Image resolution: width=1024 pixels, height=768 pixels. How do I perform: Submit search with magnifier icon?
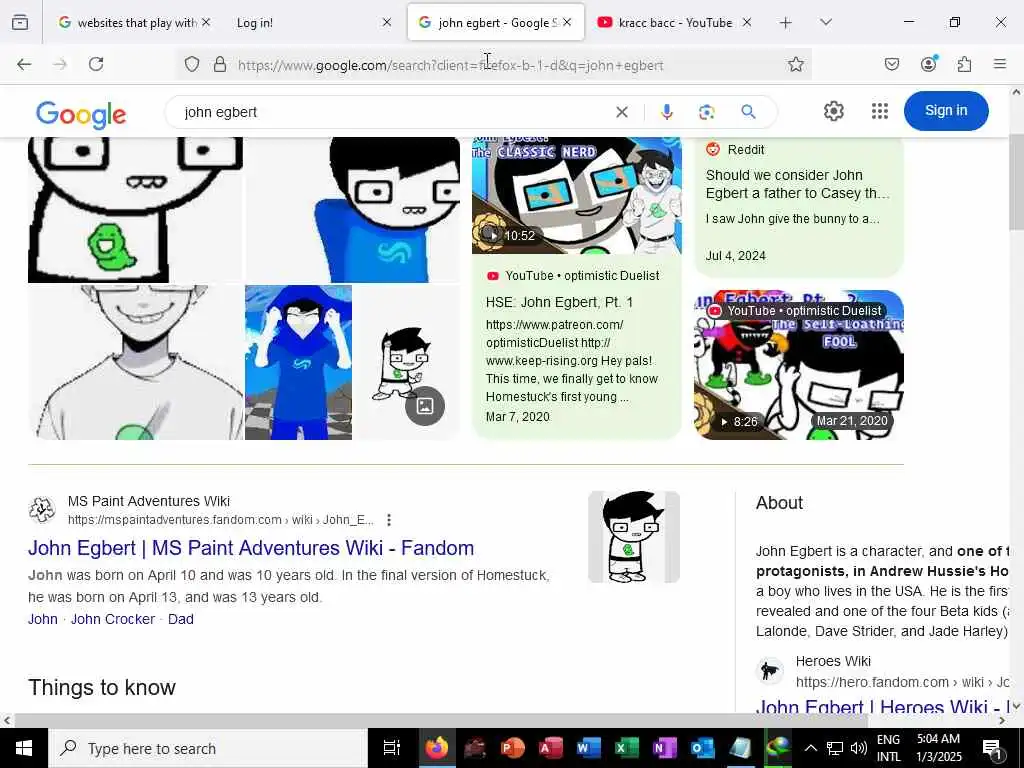pyautogui.click(x=748, y=112)
